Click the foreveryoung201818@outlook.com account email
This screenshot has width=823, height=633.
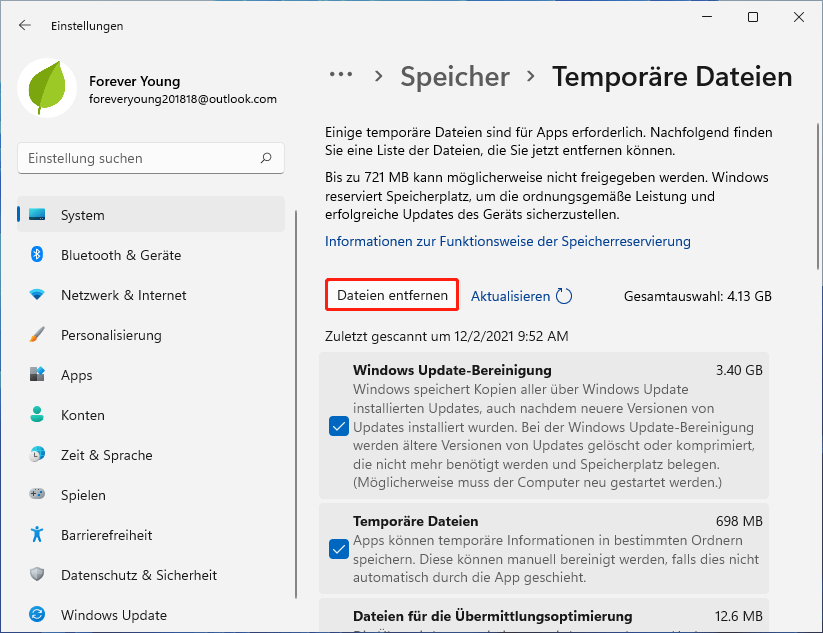[183, 99]
